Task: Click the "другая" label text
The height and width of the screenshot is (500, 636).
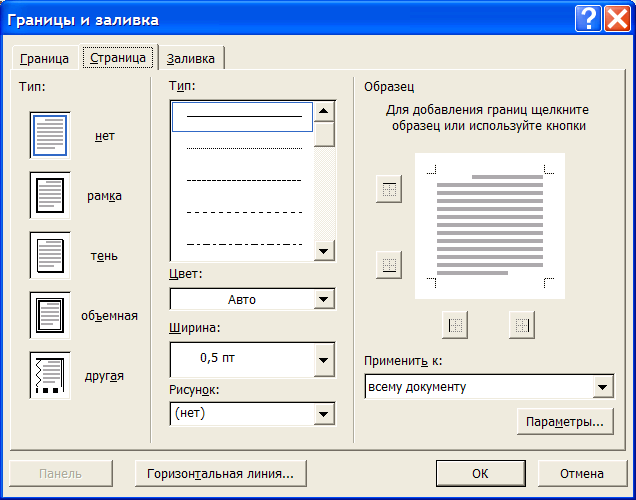Action: pyautogui.click(x=104, y=376)
